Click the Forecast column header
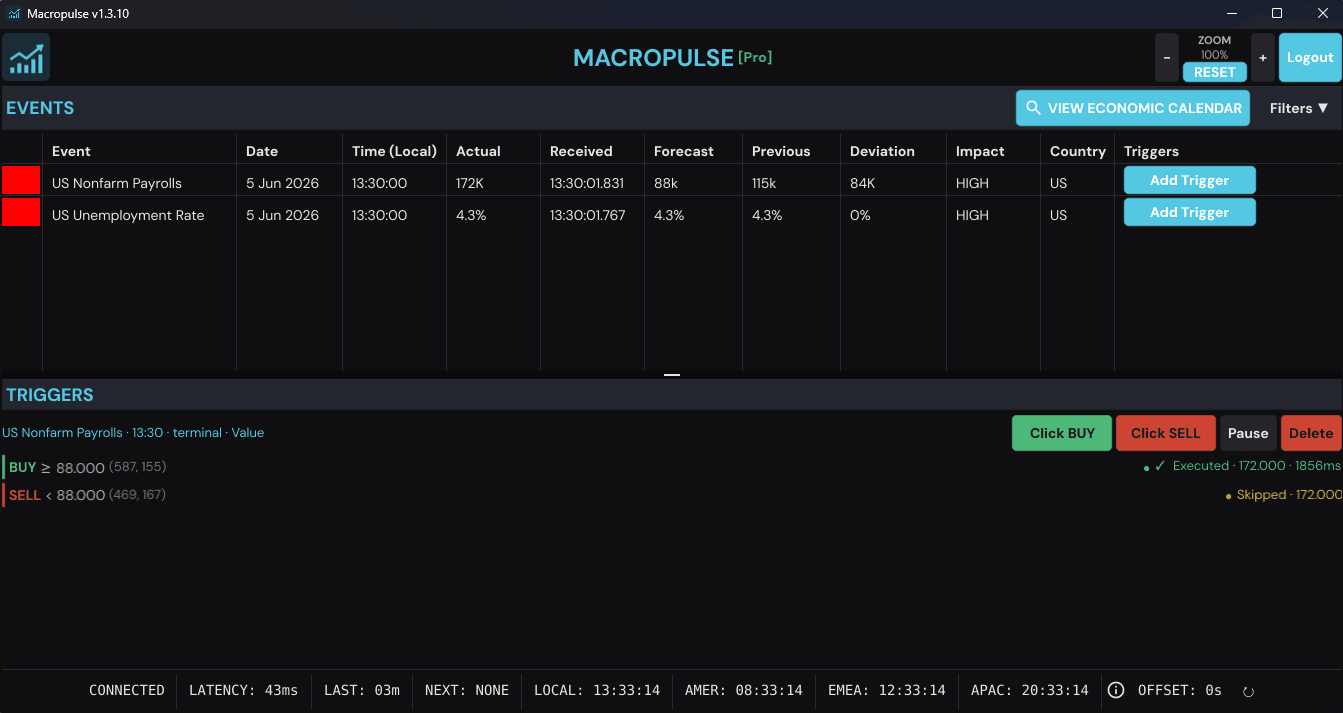This screenshot has width=1343, height=713. coord(684,151)
